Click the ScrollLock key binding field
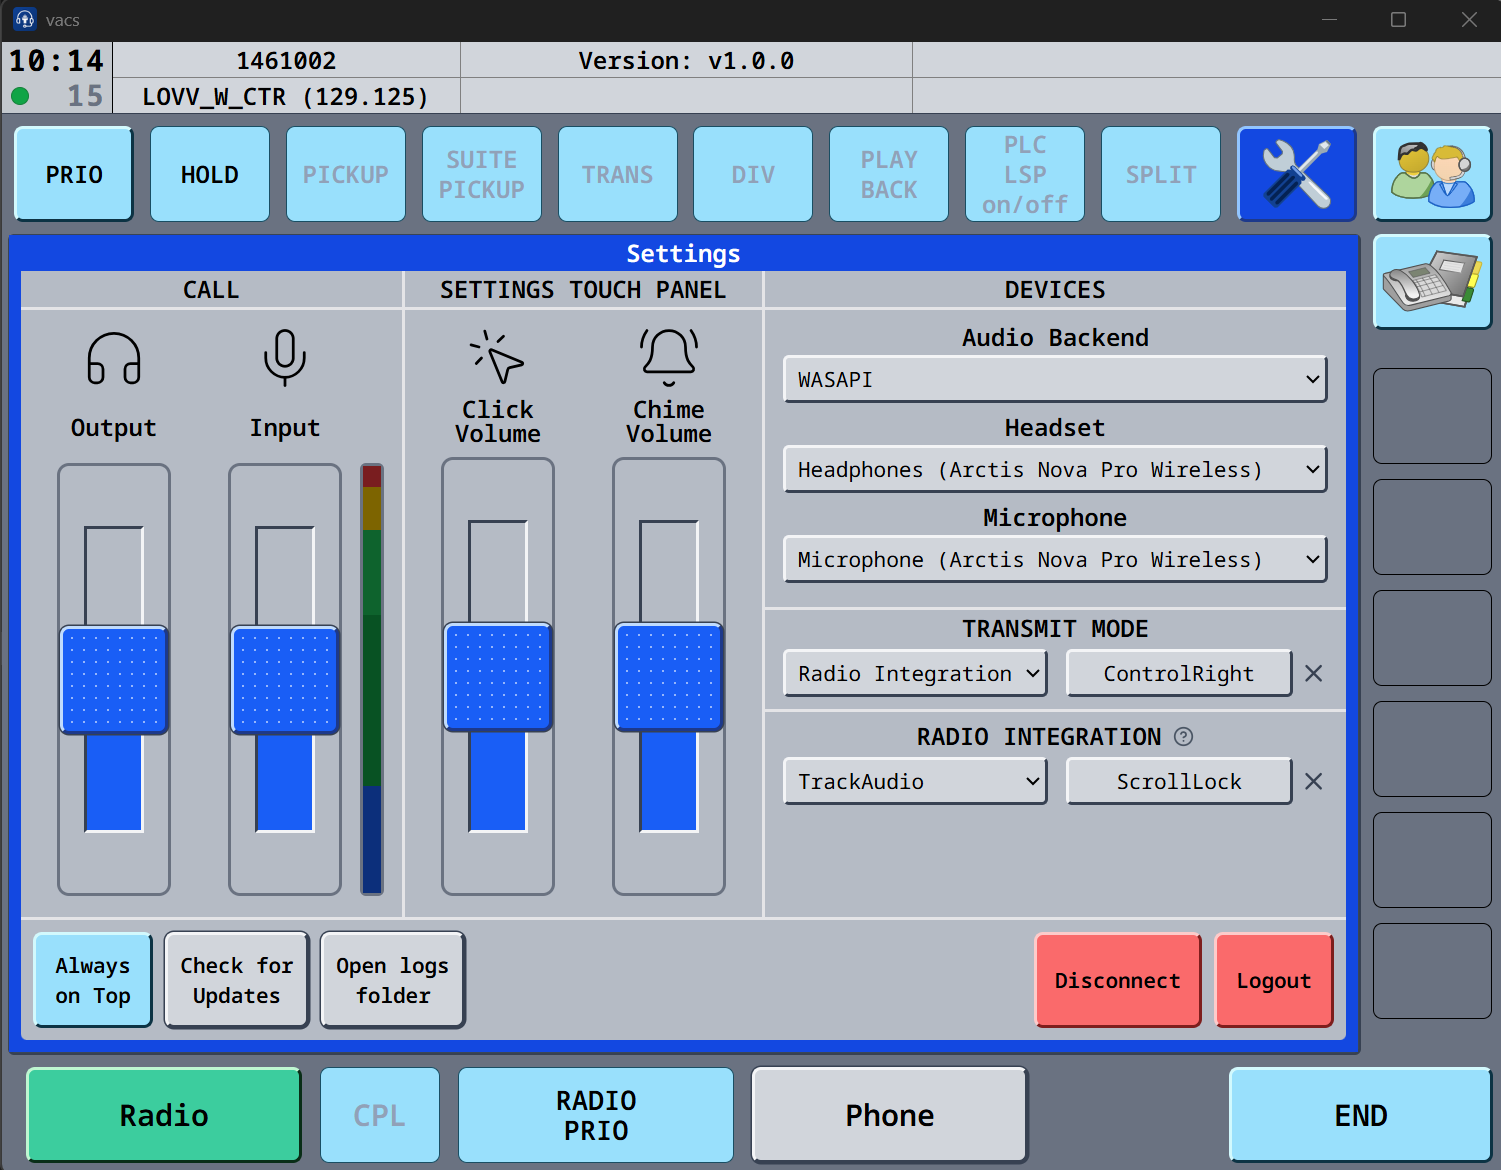Image resolution: width=1501 pixels, height=1170 pixels. (1179, 782)
